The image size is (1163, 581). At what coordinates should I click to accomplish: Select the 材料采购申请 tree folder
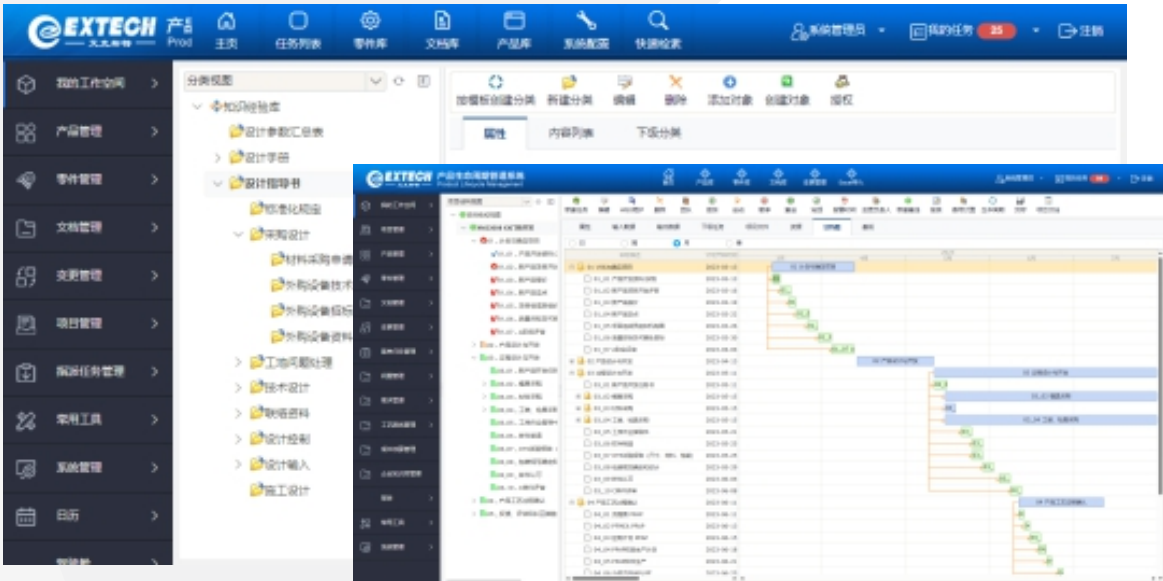coord(312,260)
